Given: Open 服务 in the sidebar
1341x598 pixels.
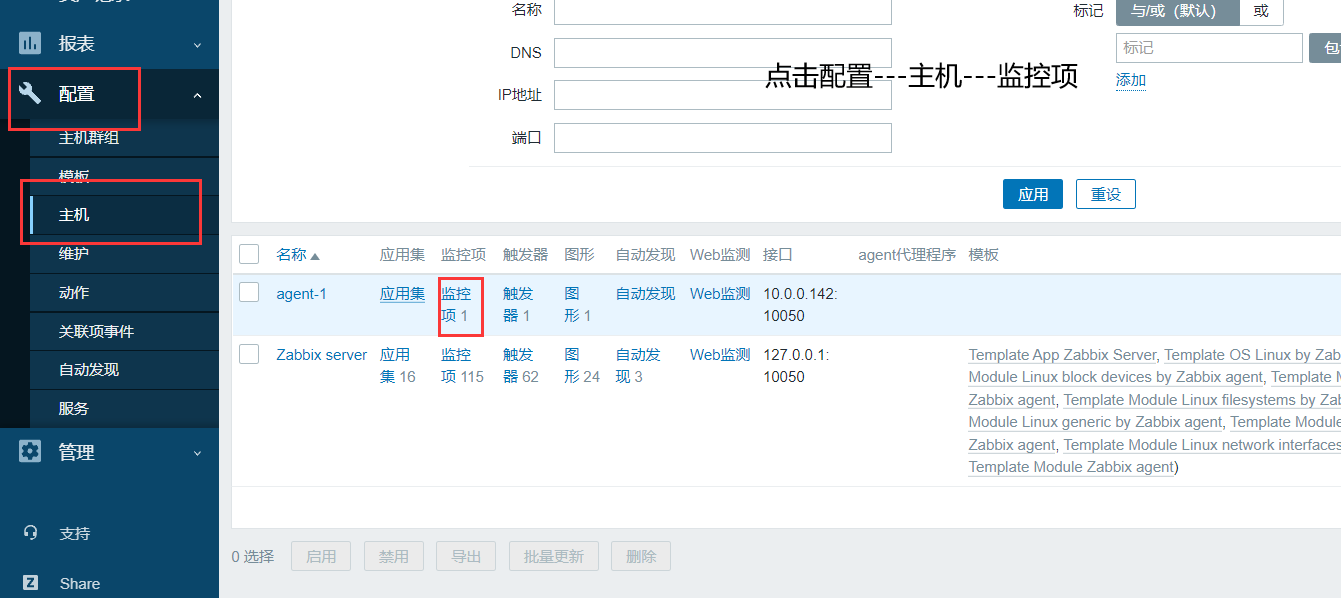Looking at the screenshot, I should (124, 409).
